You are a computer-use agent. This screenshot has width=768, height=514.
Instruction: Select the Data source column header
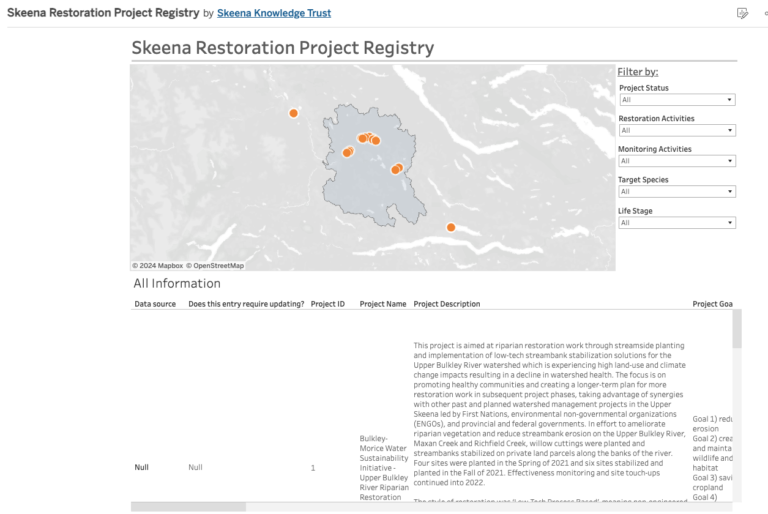[x=155, y=304]
